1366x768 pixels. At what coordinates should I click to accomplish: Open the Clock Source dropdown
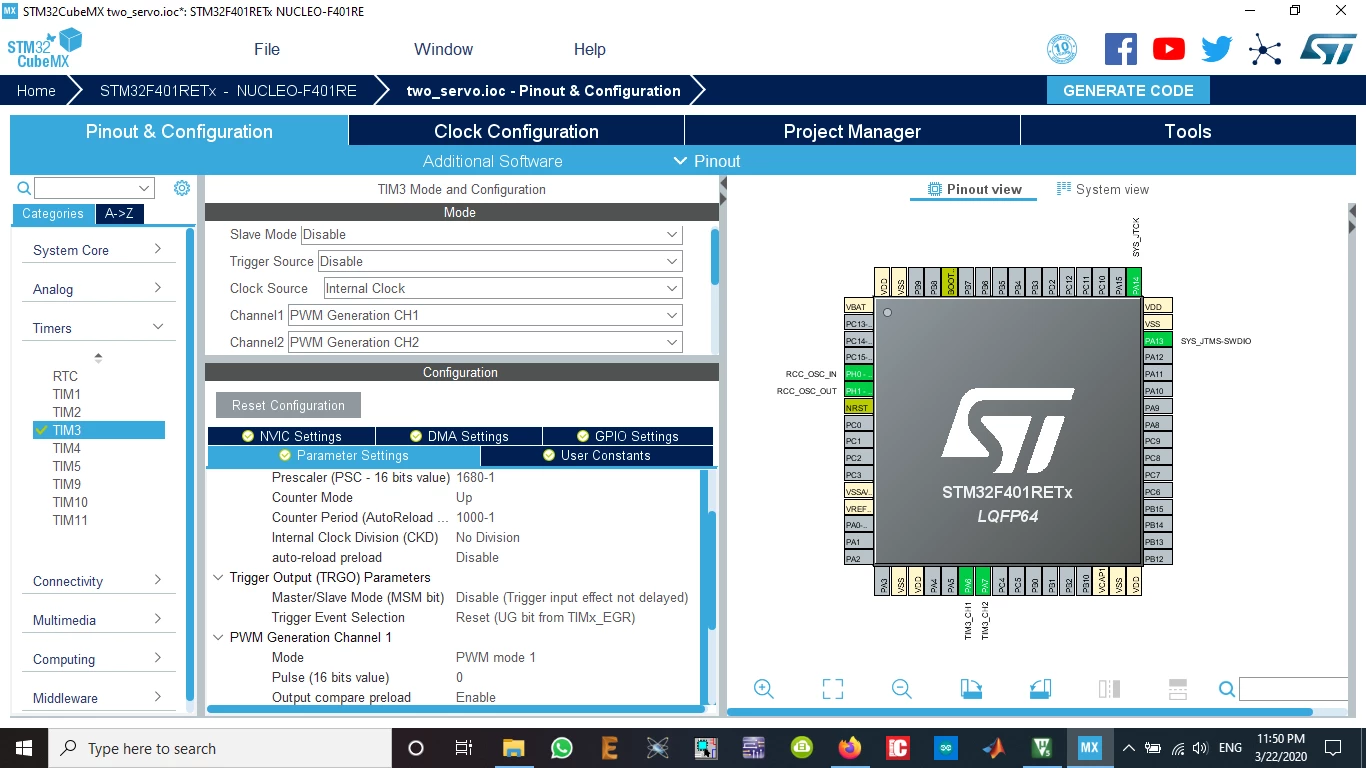[502, 288]
